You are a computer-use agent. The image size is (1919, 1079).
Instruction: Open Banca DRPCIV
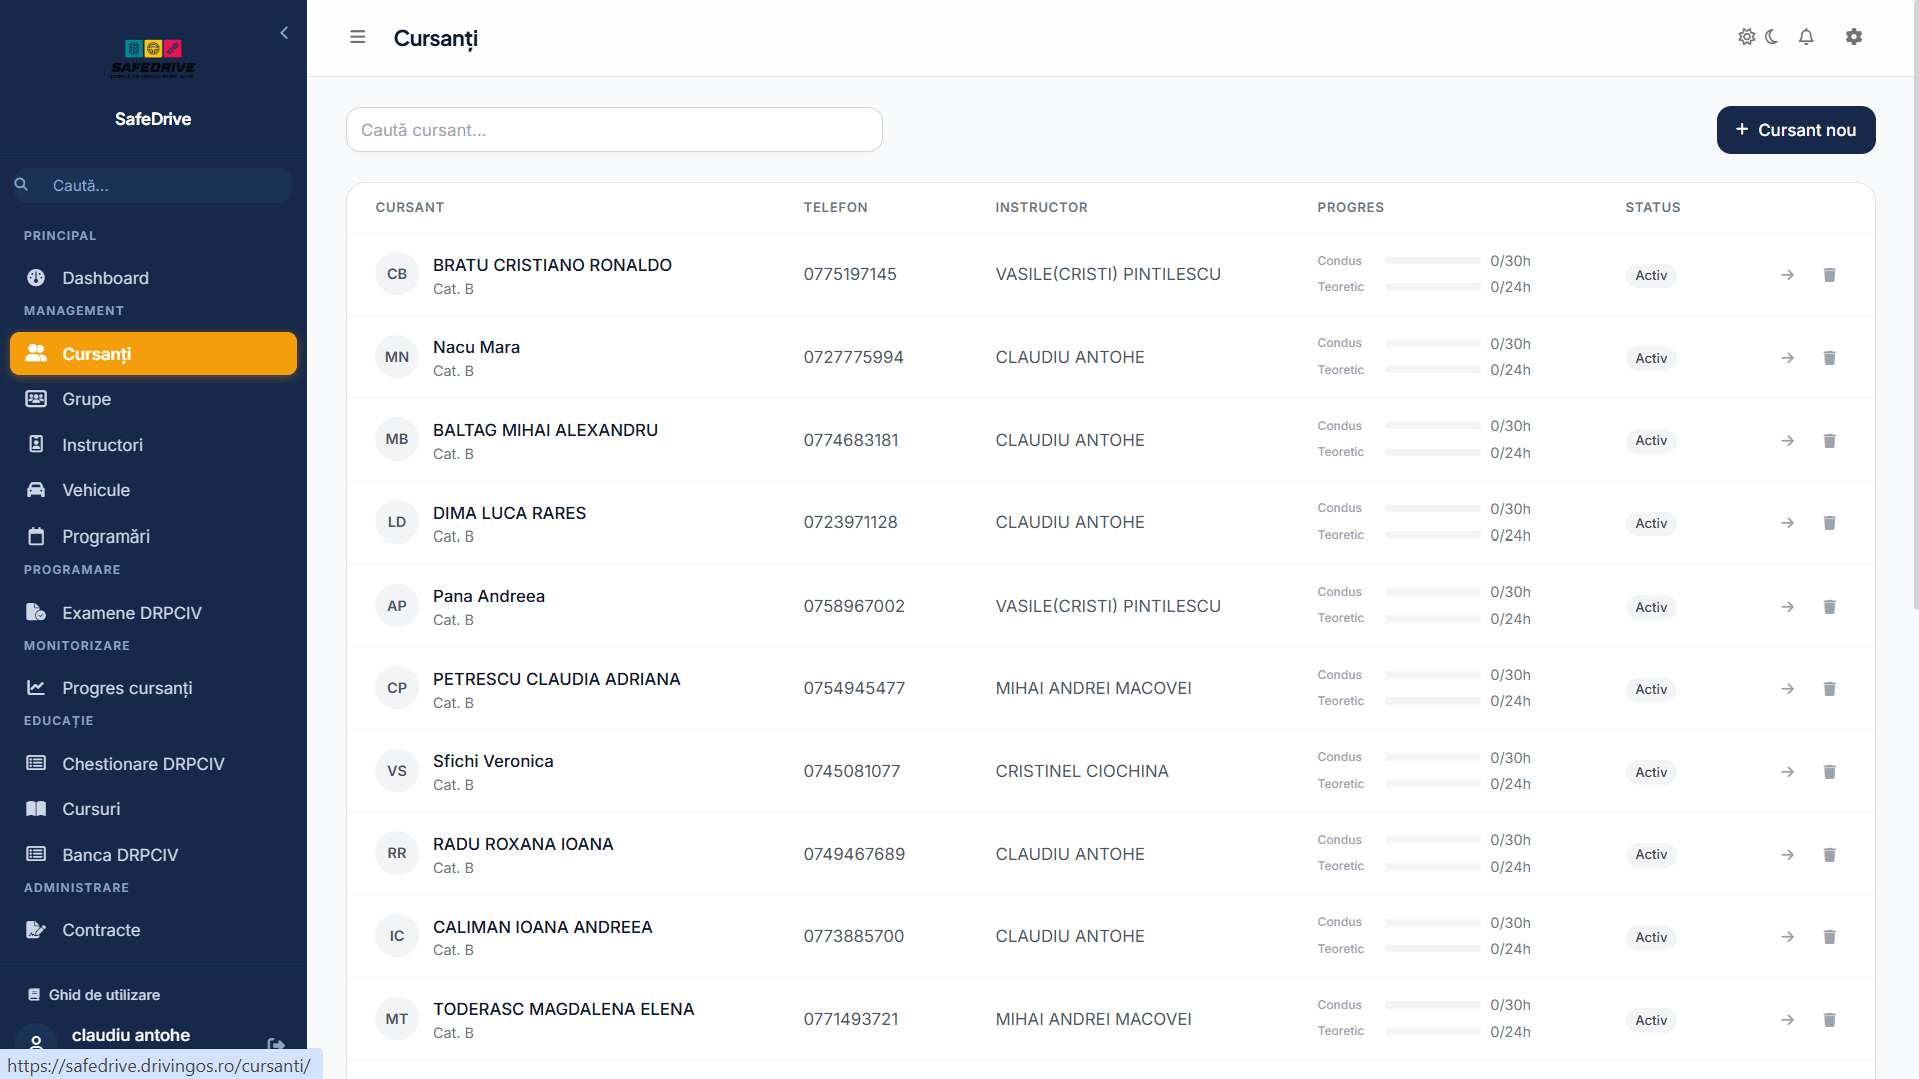[x=153, y=855]
